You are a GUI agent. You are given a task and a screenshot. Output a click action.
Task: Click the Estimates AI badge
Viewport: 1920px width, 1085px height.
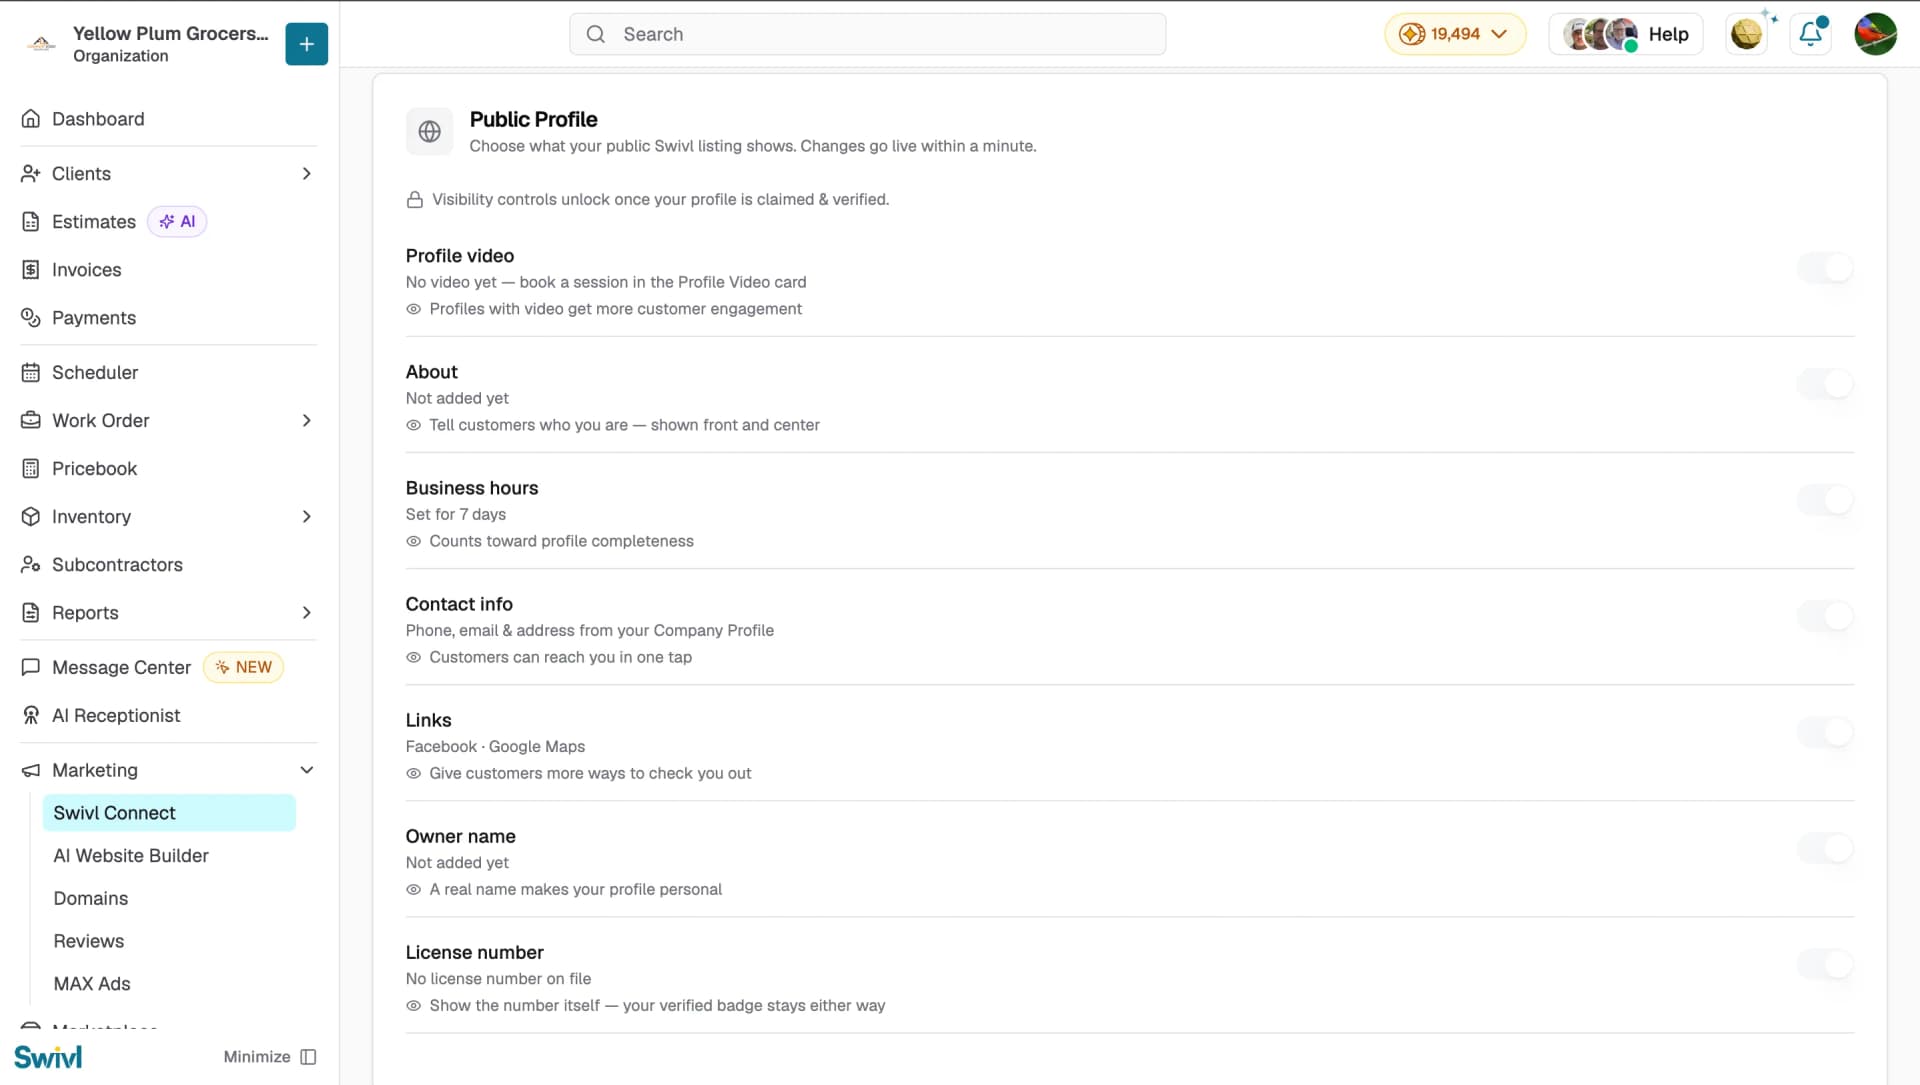tap(177, 222)
